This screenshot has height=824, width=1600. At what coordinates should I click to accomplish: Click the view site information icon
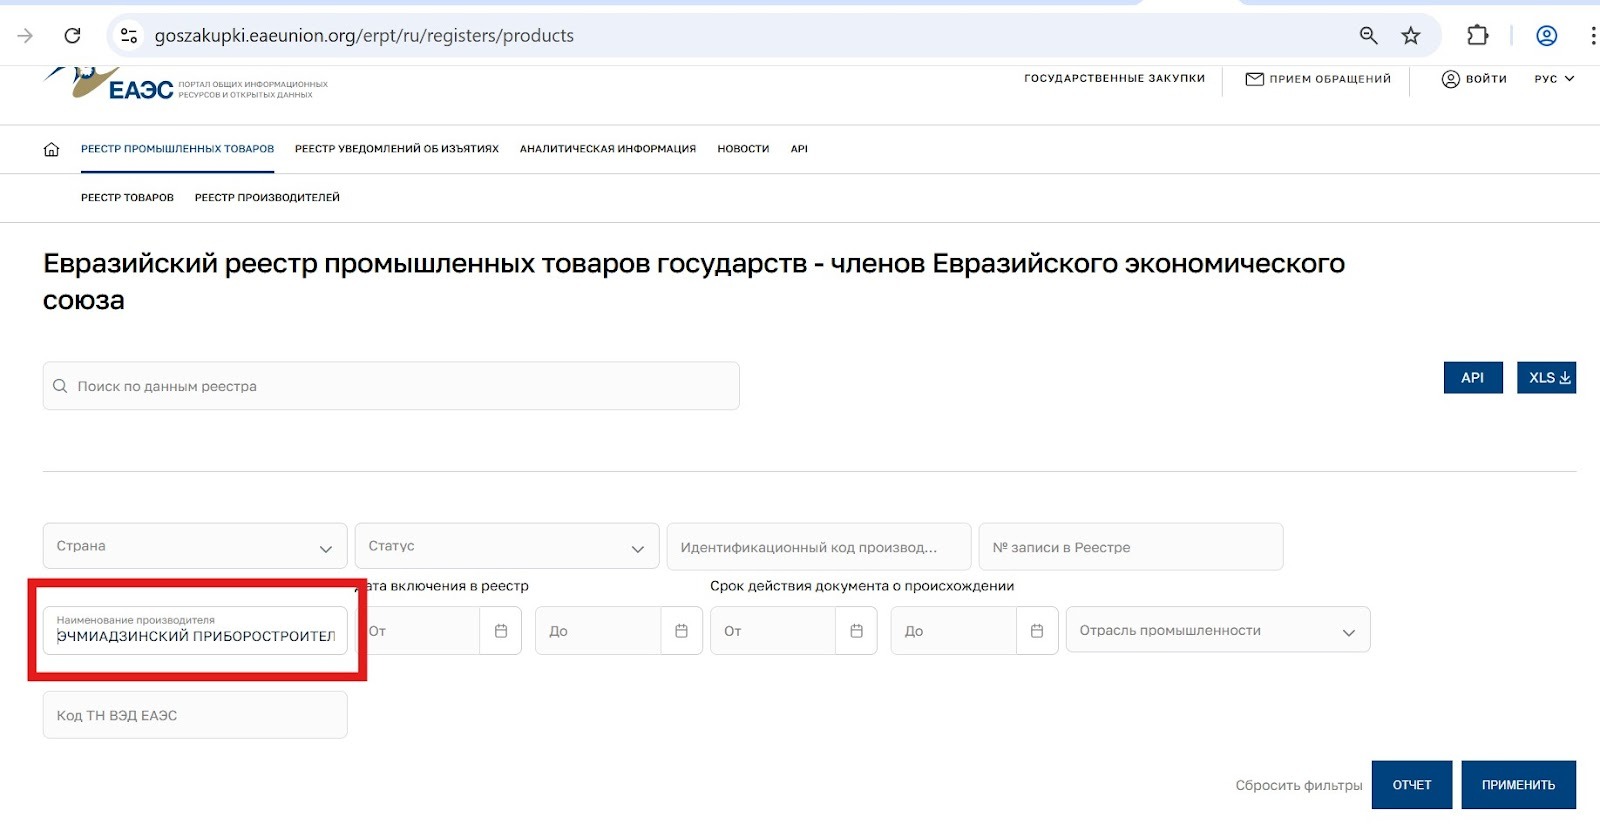coord(129,36)
